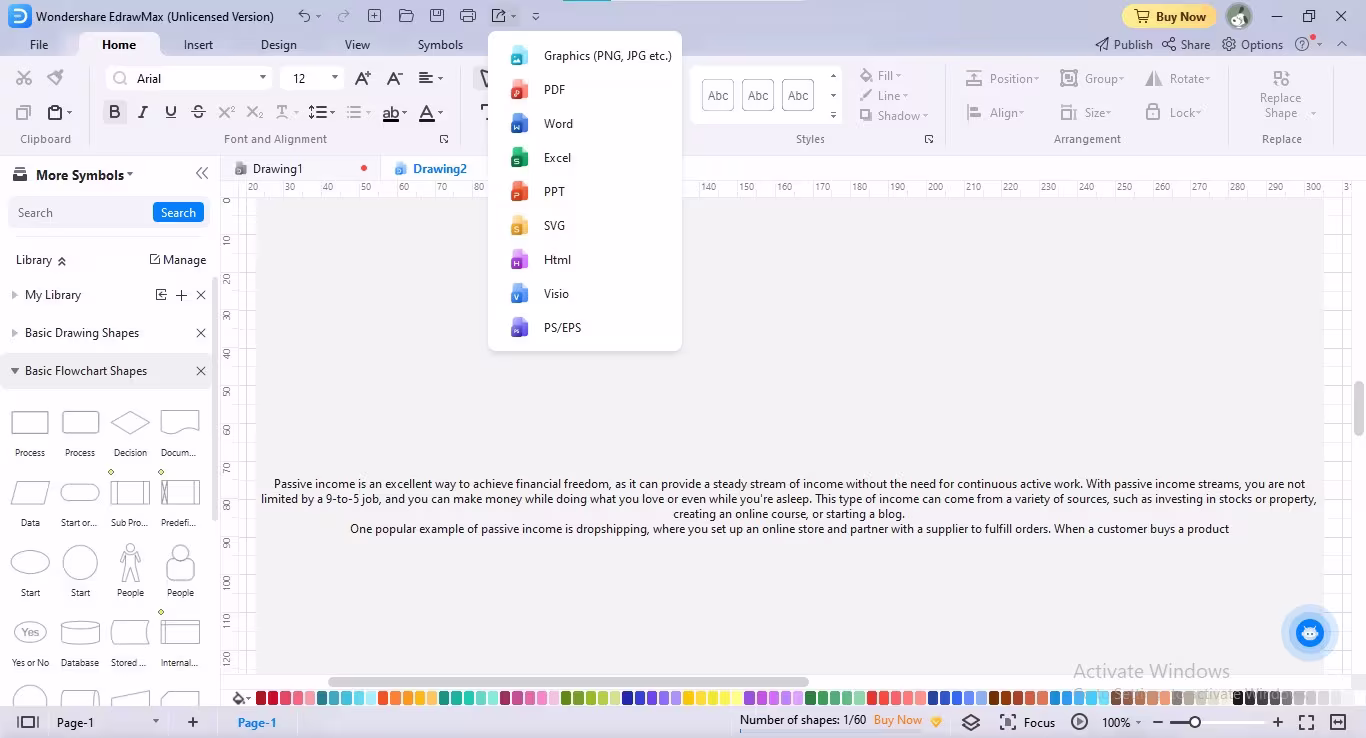Click the Copy icon in Clipboard
The width and height of the screenshot is (1366, 738).
coord(24,112)
